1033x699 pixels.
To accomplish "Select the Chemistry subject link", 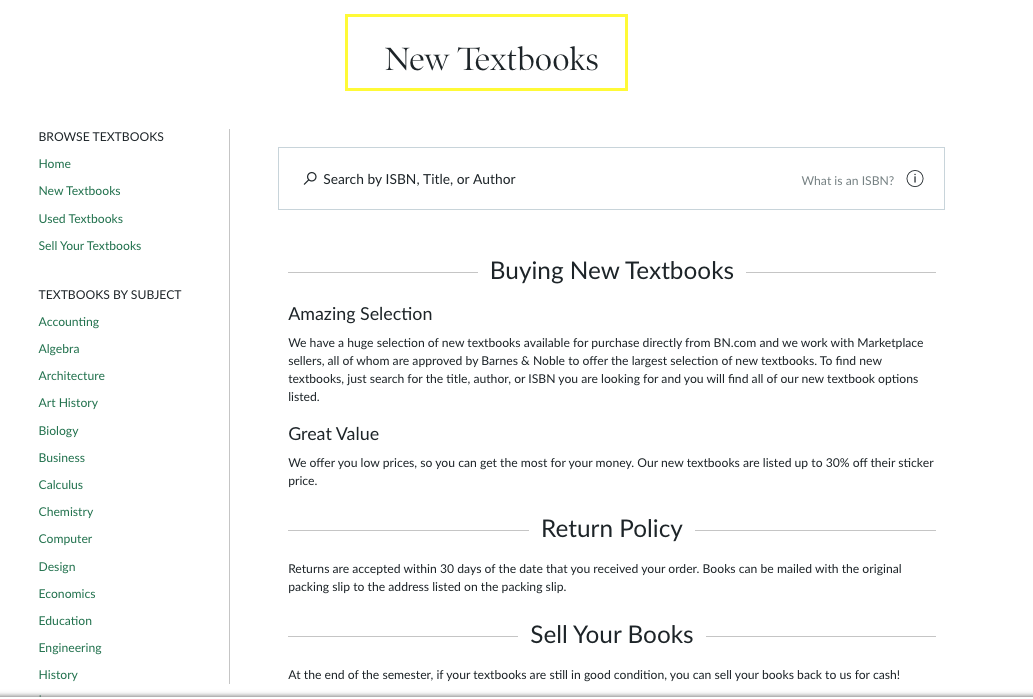I will 65,511.
